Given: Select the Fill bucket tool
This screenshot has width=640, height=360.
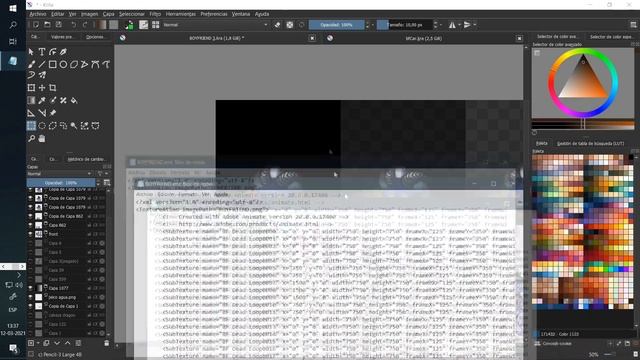Looking at the screenshot, I should pos(74,100).
